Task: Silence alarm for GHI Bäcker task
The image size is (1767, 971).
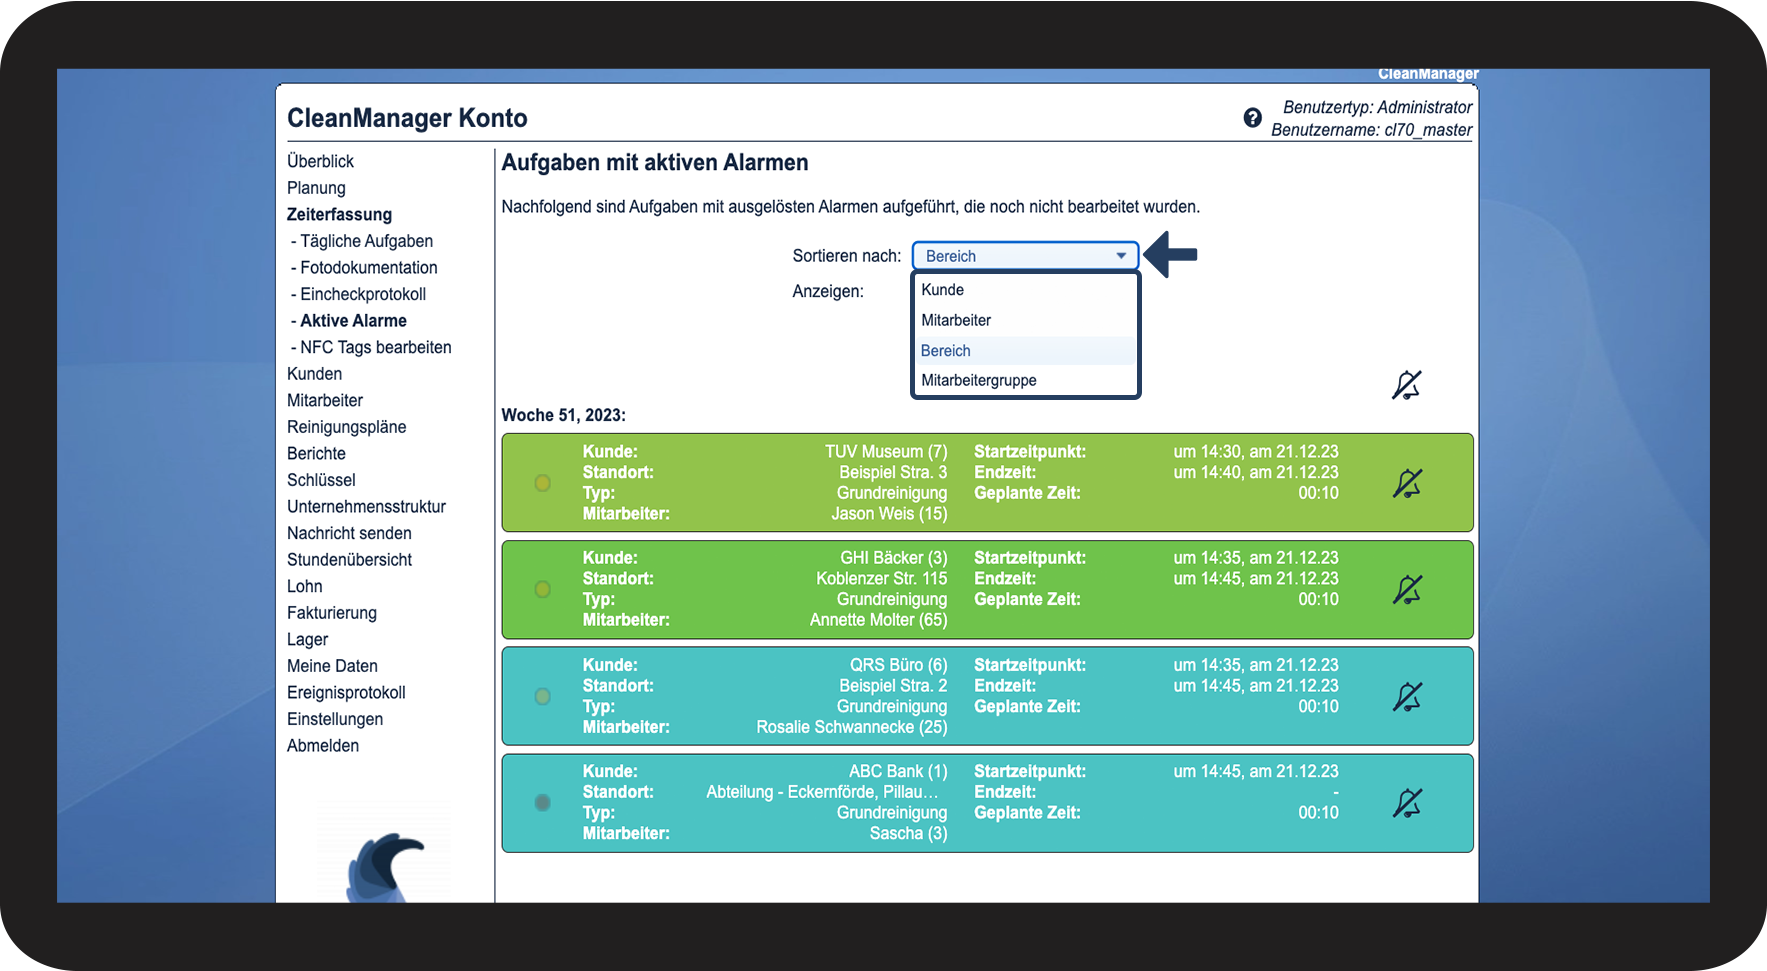Action: 1407,589
